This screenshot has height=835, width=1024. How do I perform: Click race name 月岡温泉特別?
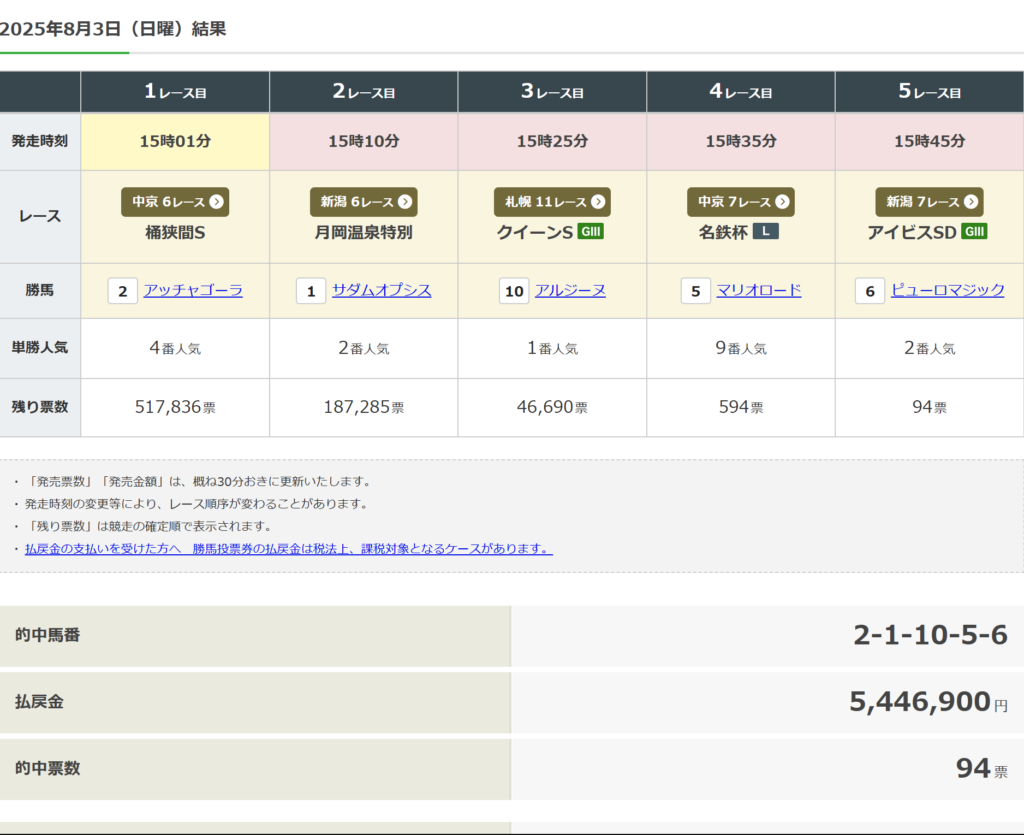(364, 232)
